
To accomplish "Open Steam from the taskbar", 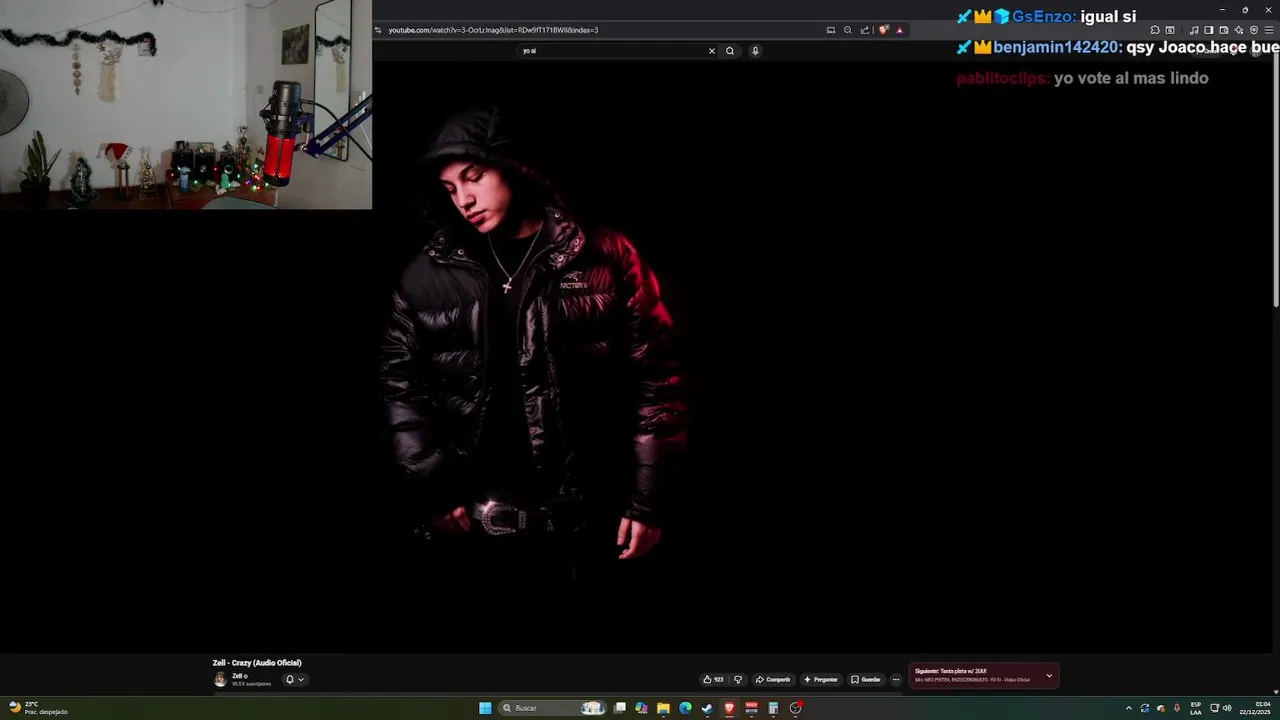I will 707,708.
